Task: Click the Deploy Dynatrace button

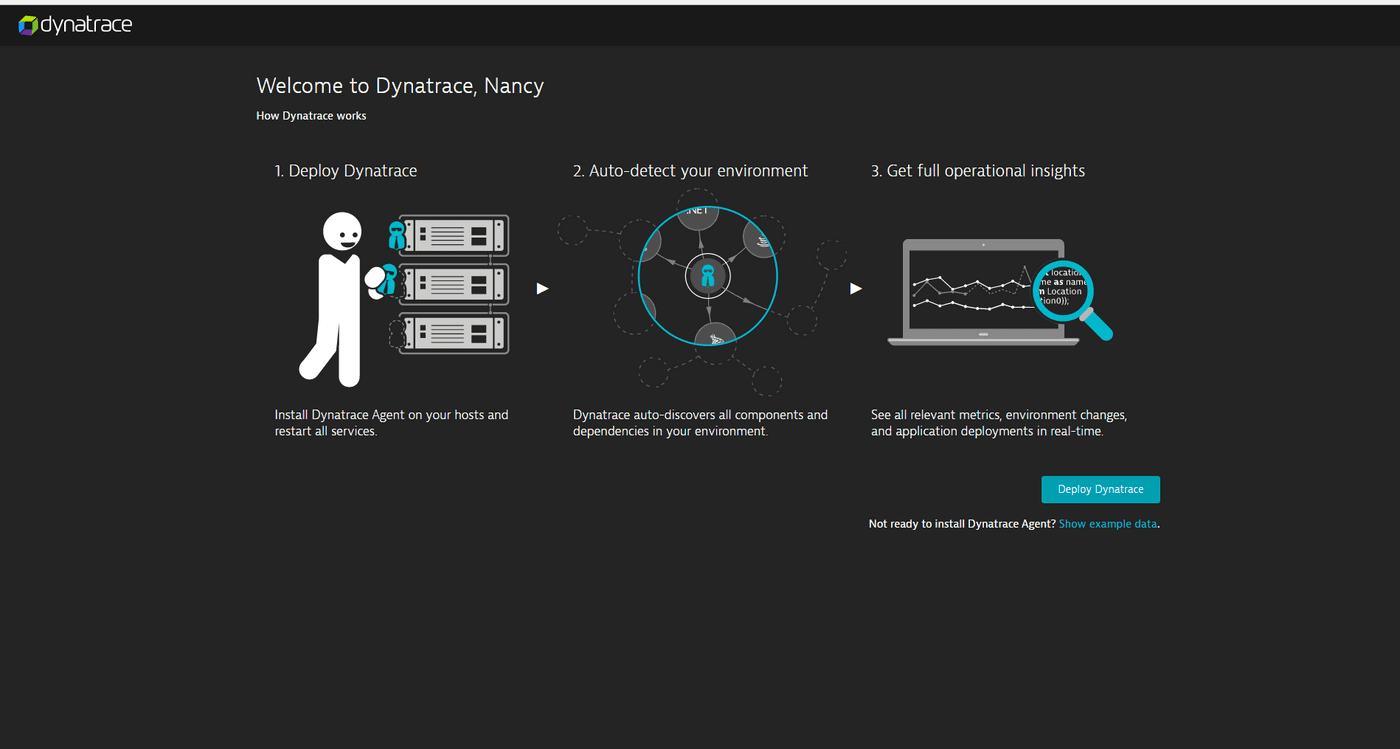Action: click(1100, 489)
